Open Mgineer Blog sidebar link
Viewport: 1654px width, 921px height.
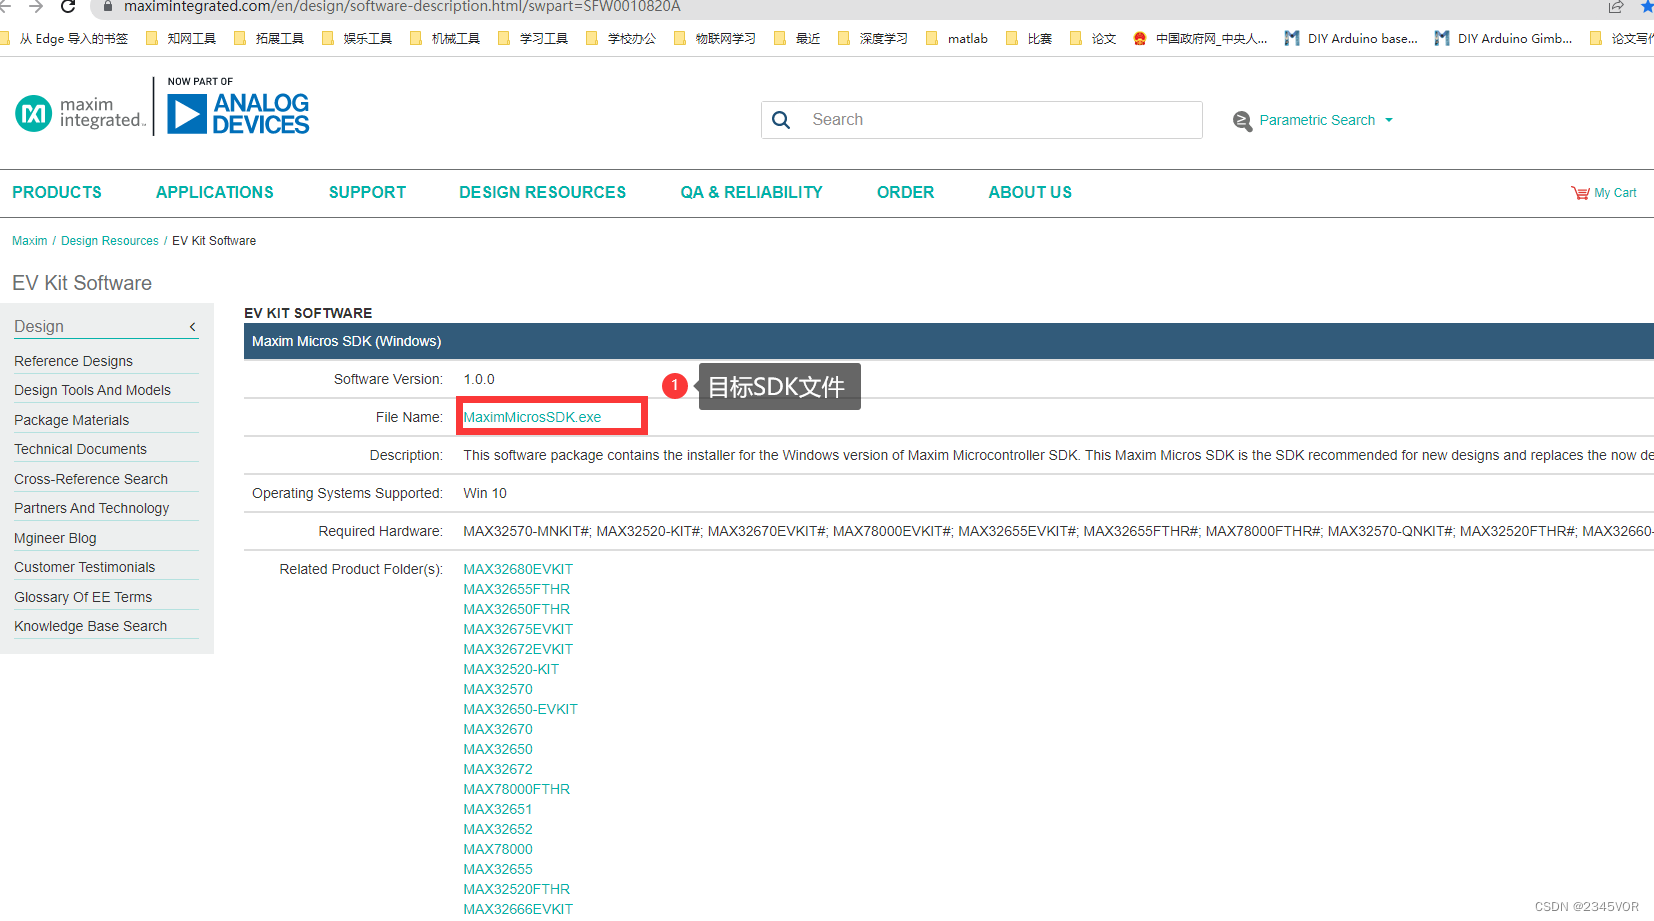coord(55,538)
